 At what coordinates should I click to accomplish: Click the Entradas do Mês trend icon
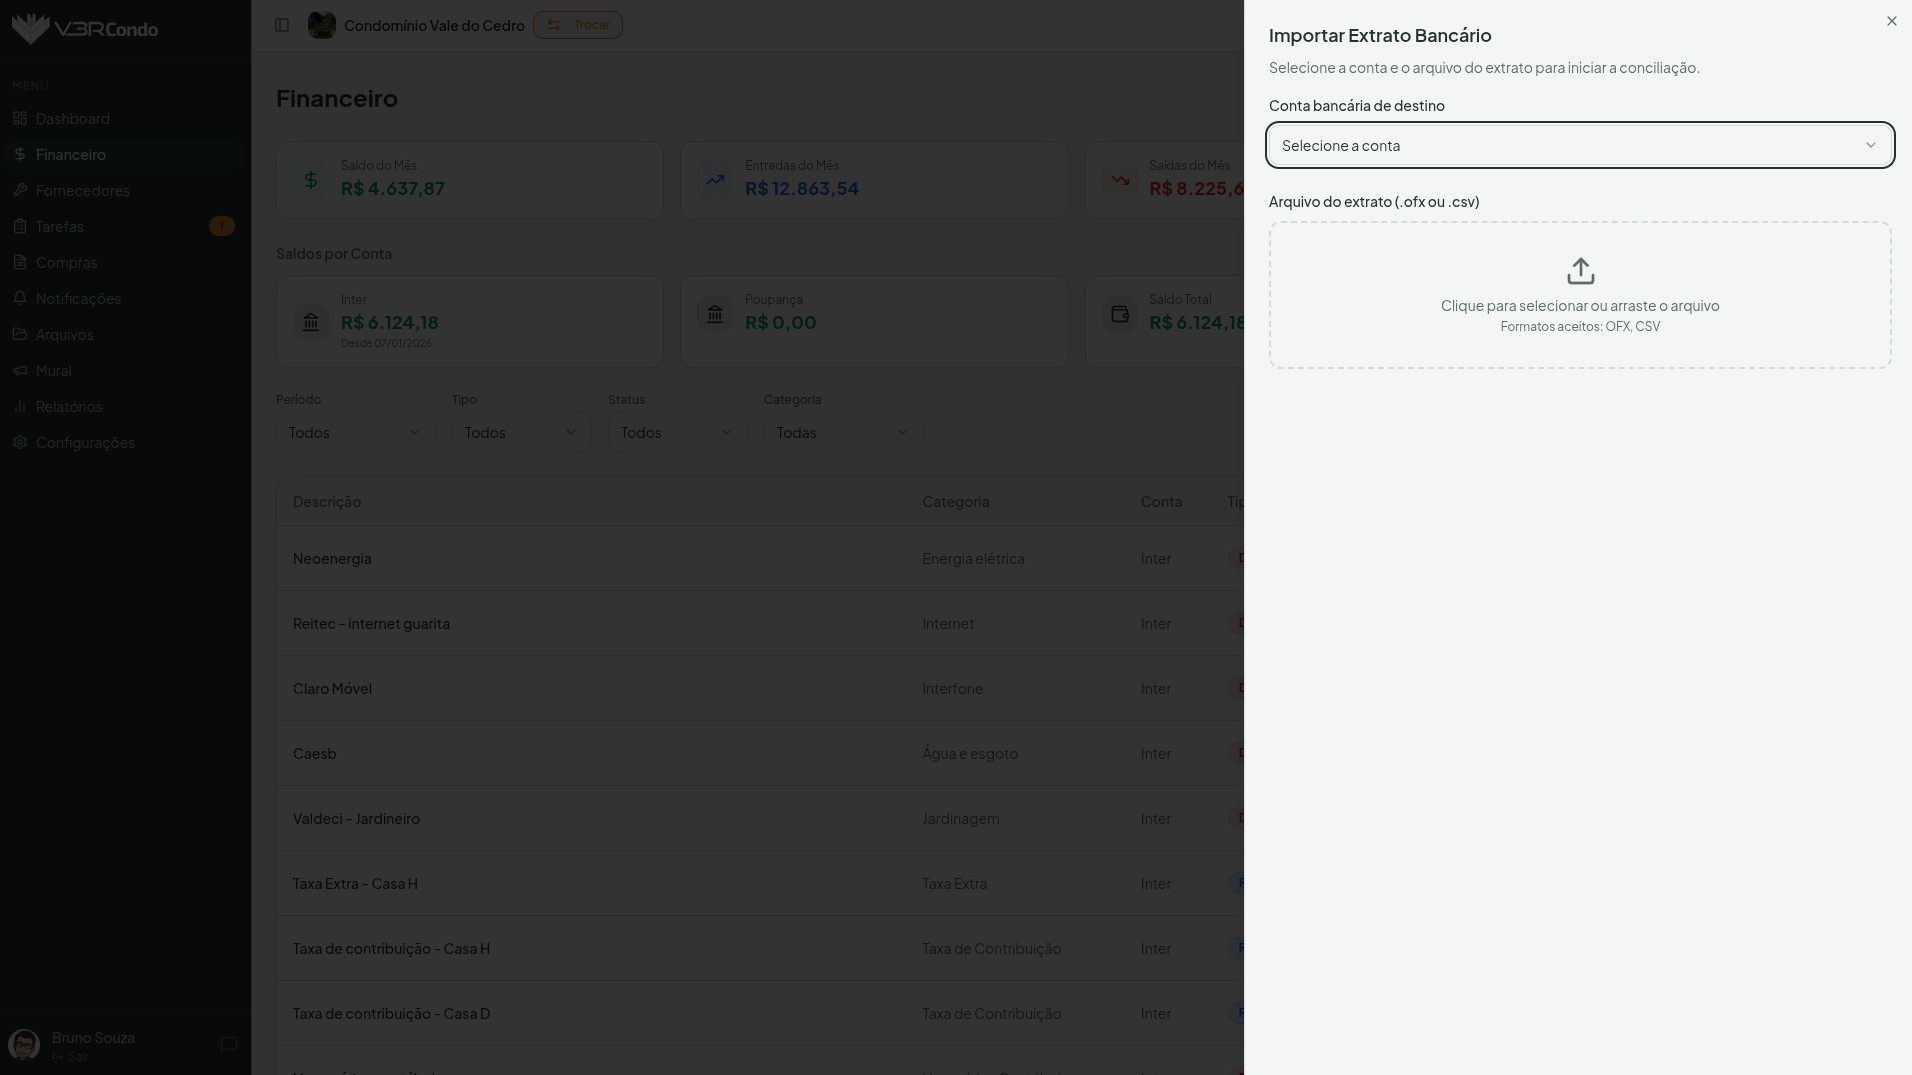(x=715, y=180)
